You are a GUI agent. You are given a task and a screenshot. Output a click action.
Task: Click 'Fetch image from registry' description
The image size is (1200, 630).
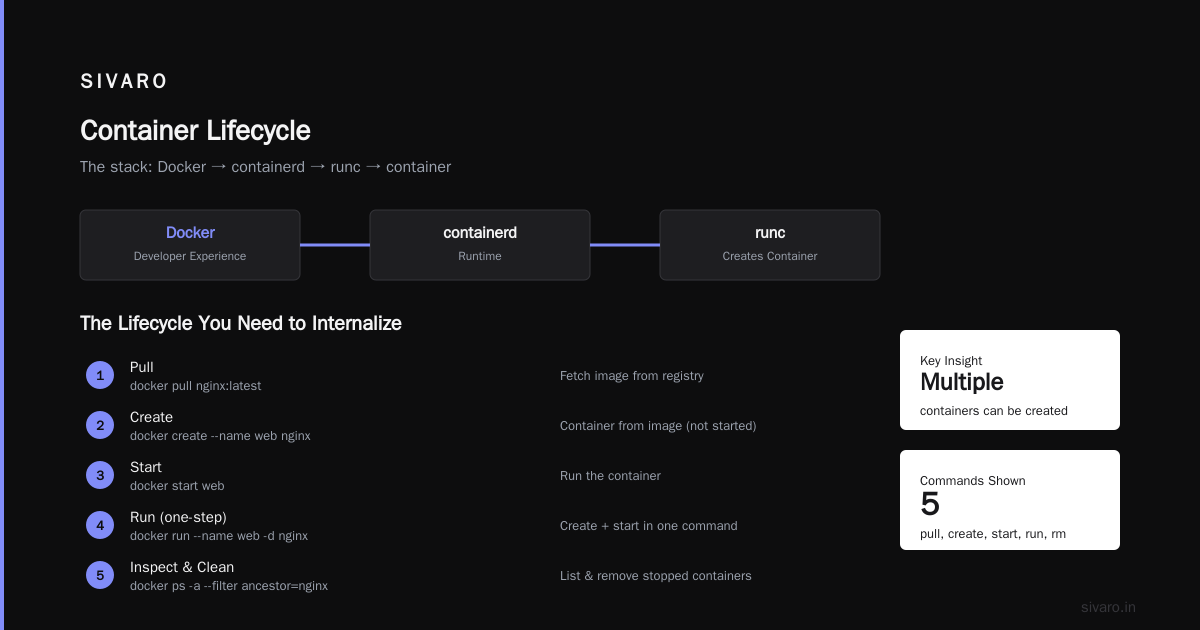632,376
